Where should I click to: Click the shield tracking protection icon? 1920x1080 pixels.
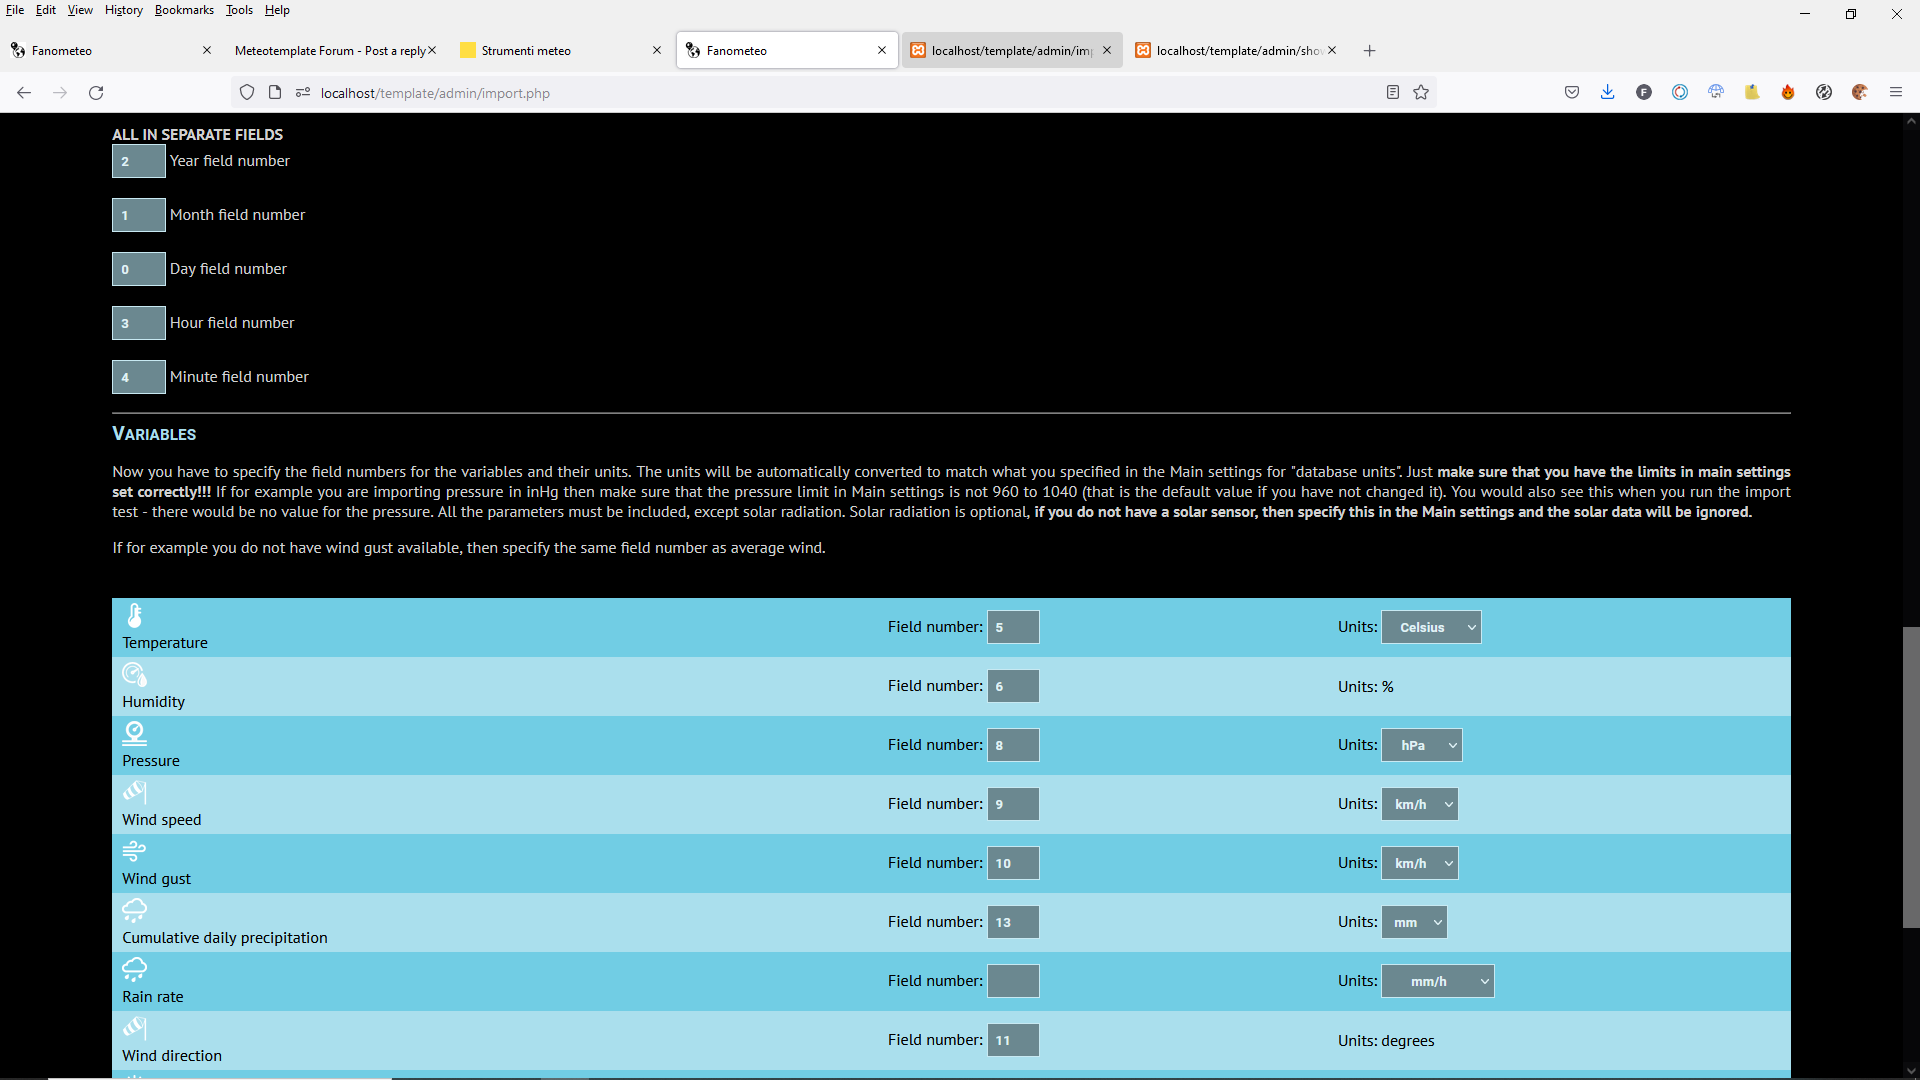pos(247,93)
